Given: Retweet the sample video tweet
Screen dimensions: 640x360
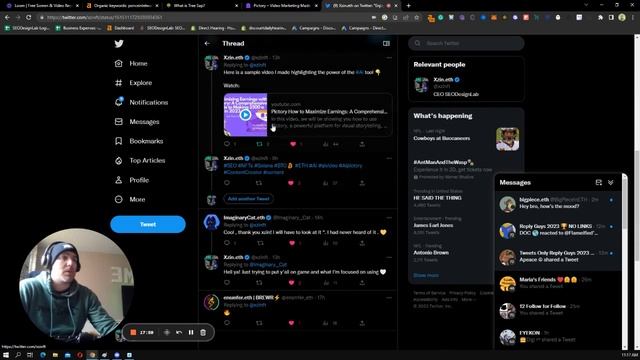Looking at the screenshot, I should tap(259, 144).
